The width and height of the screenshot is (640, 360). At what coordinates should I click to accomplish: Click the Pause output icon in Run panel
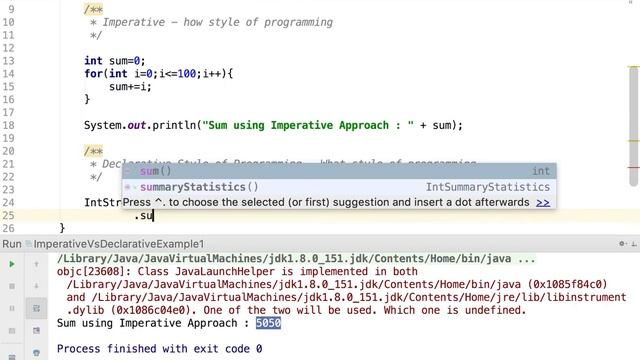pos(12,308)
